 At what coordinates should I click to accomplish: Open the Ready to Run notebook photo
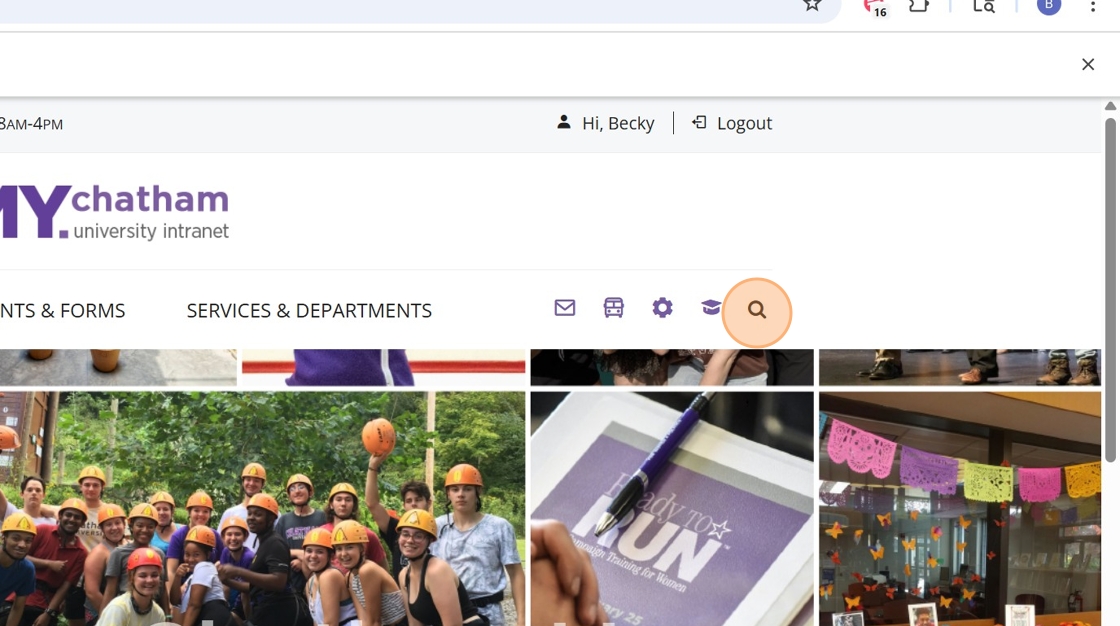click(x=671, y=509)
